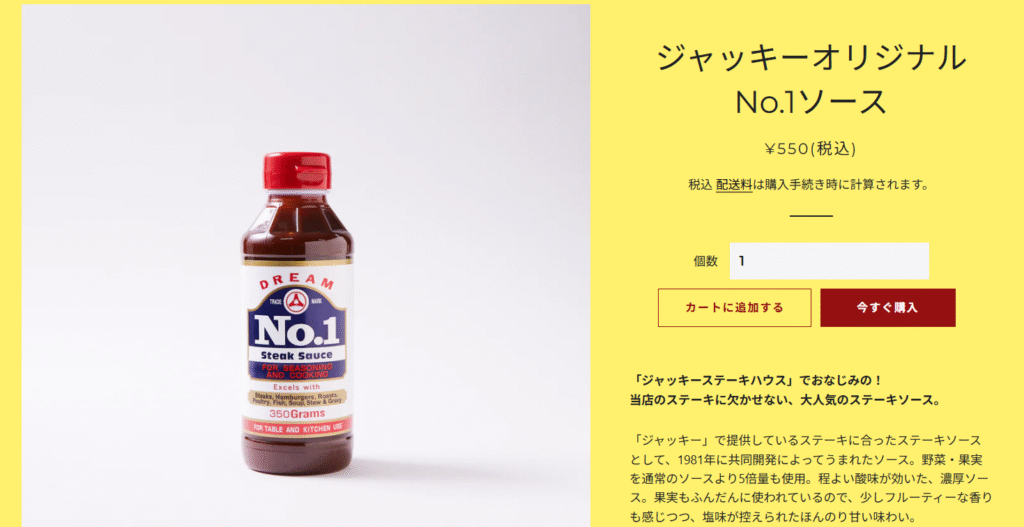Focus the 個数 quantity input field
Image resolution: width=1024 pixels, height=527 pixels.
[829, 261]
